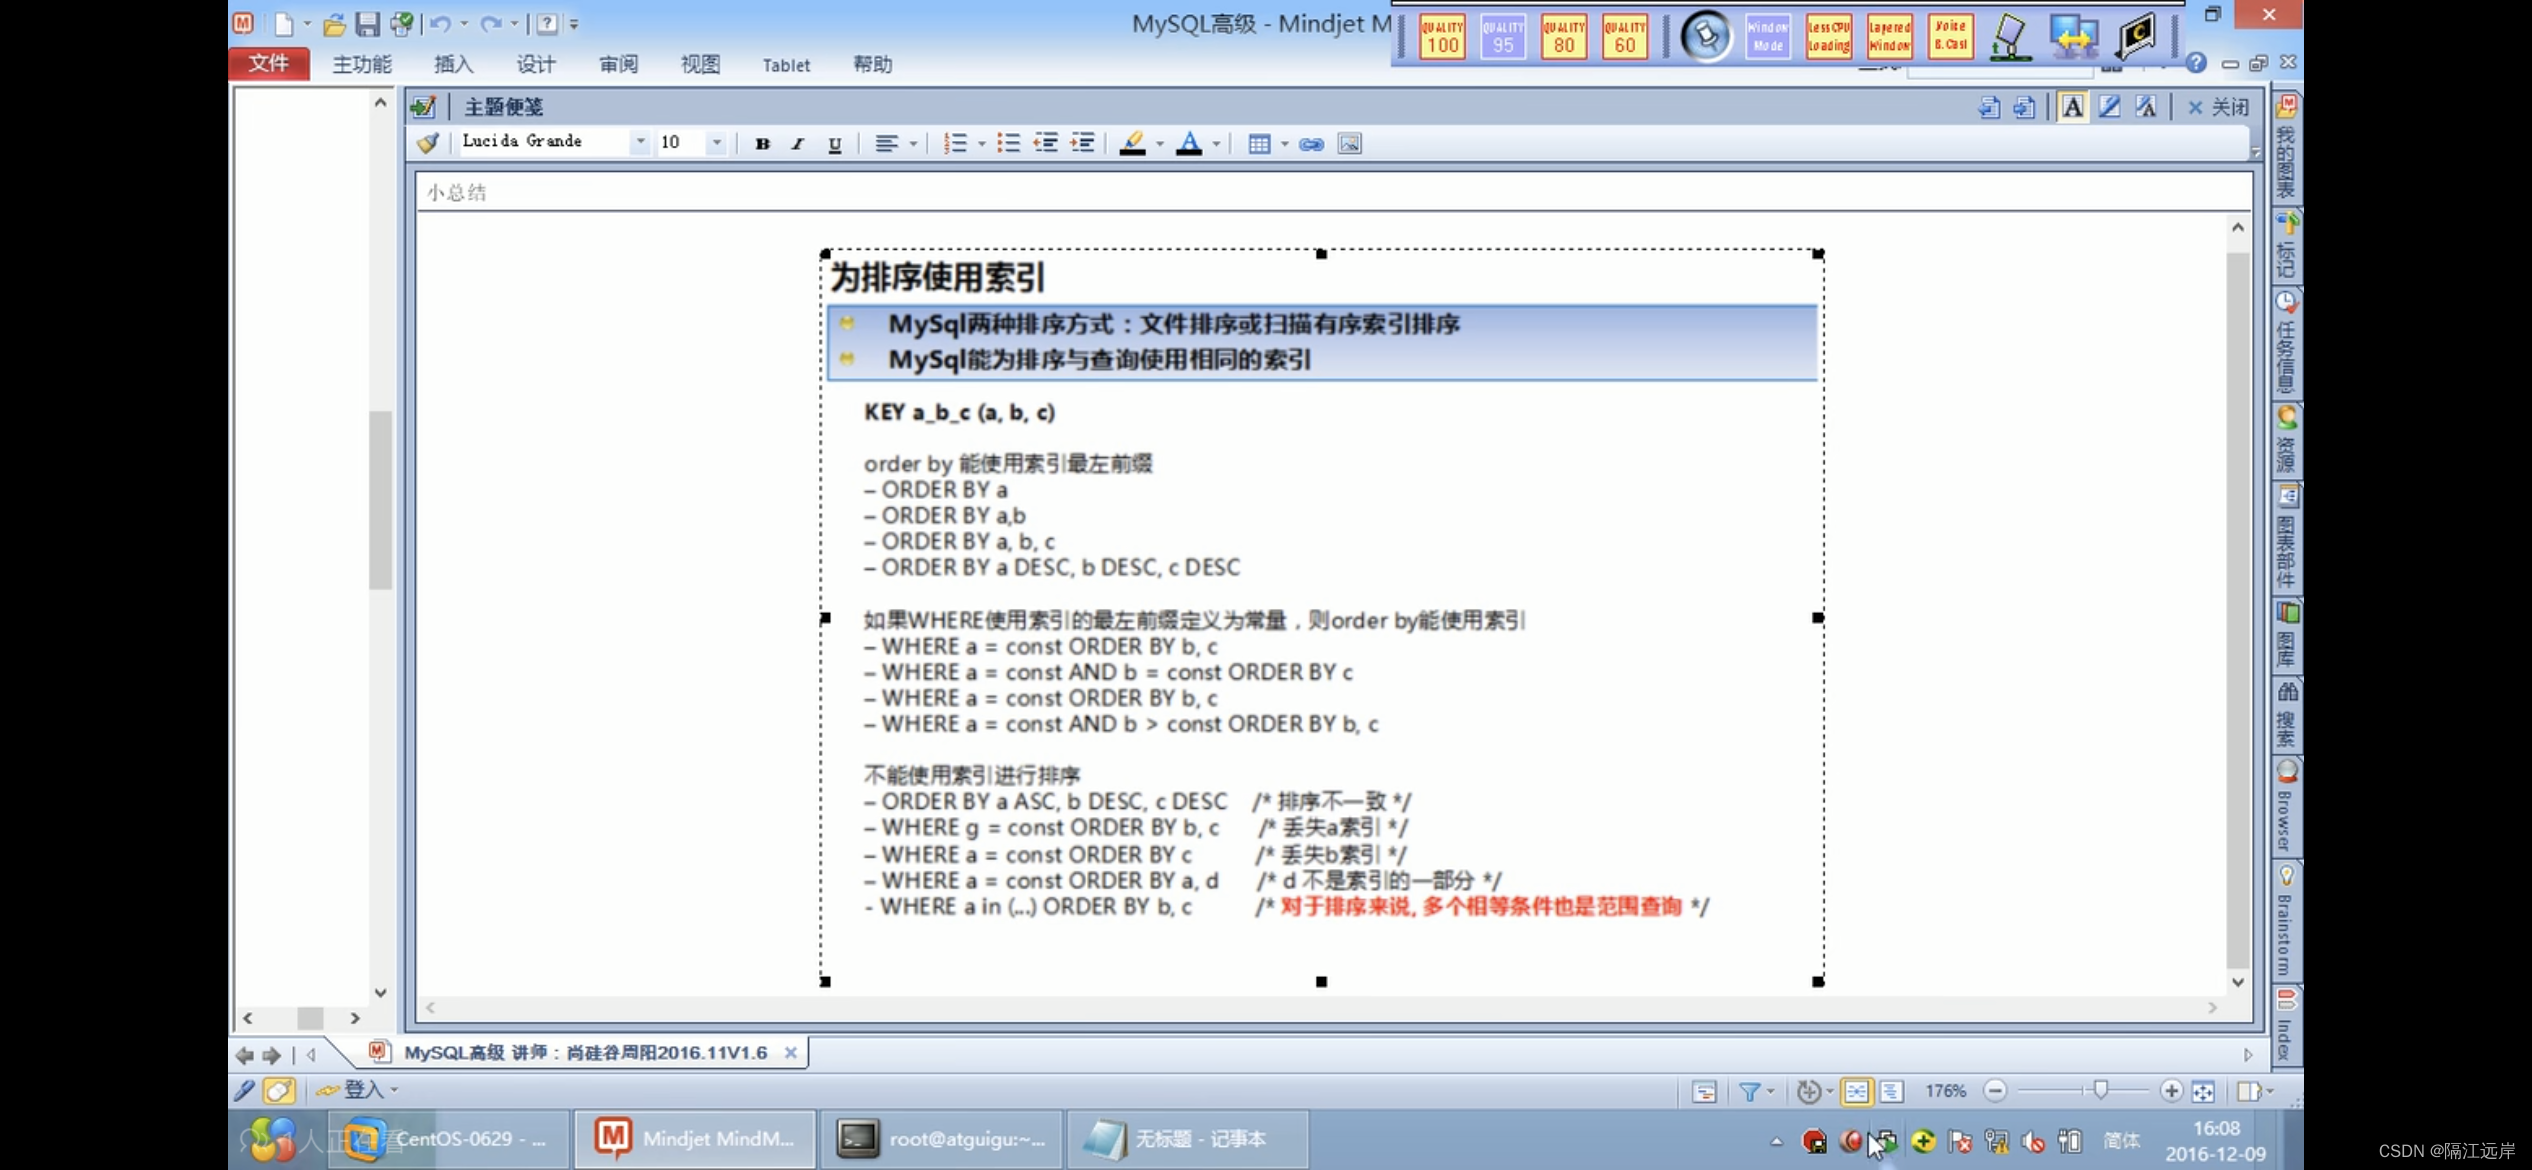Go to previous topic note icon
The image size is (2532, 1170).
(x=1989, y=106)
